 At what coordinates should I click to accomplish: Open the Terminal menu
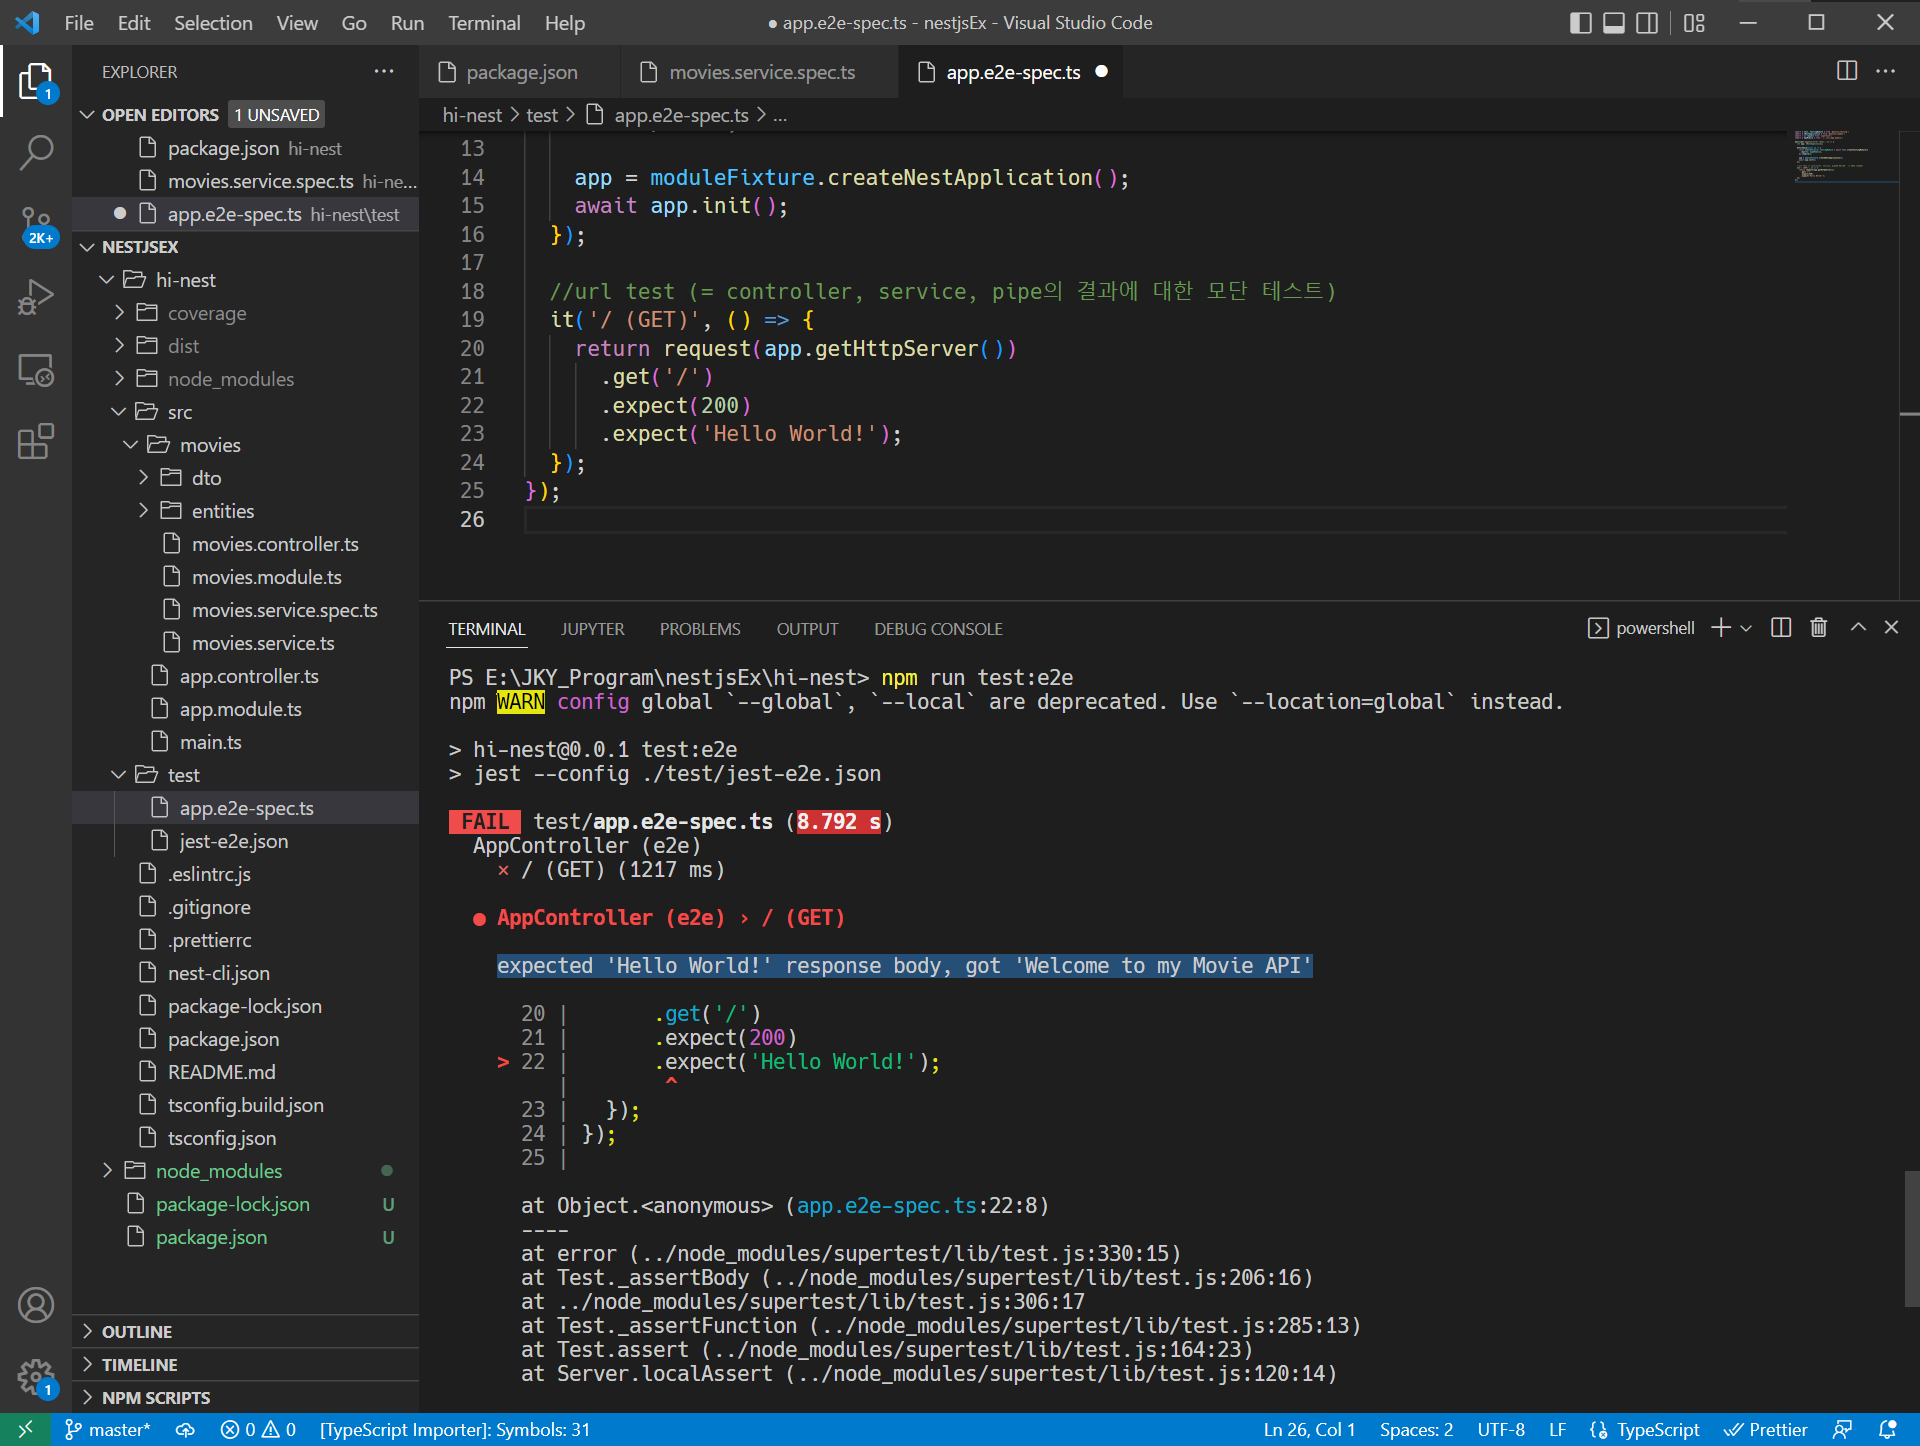[484, 23]
